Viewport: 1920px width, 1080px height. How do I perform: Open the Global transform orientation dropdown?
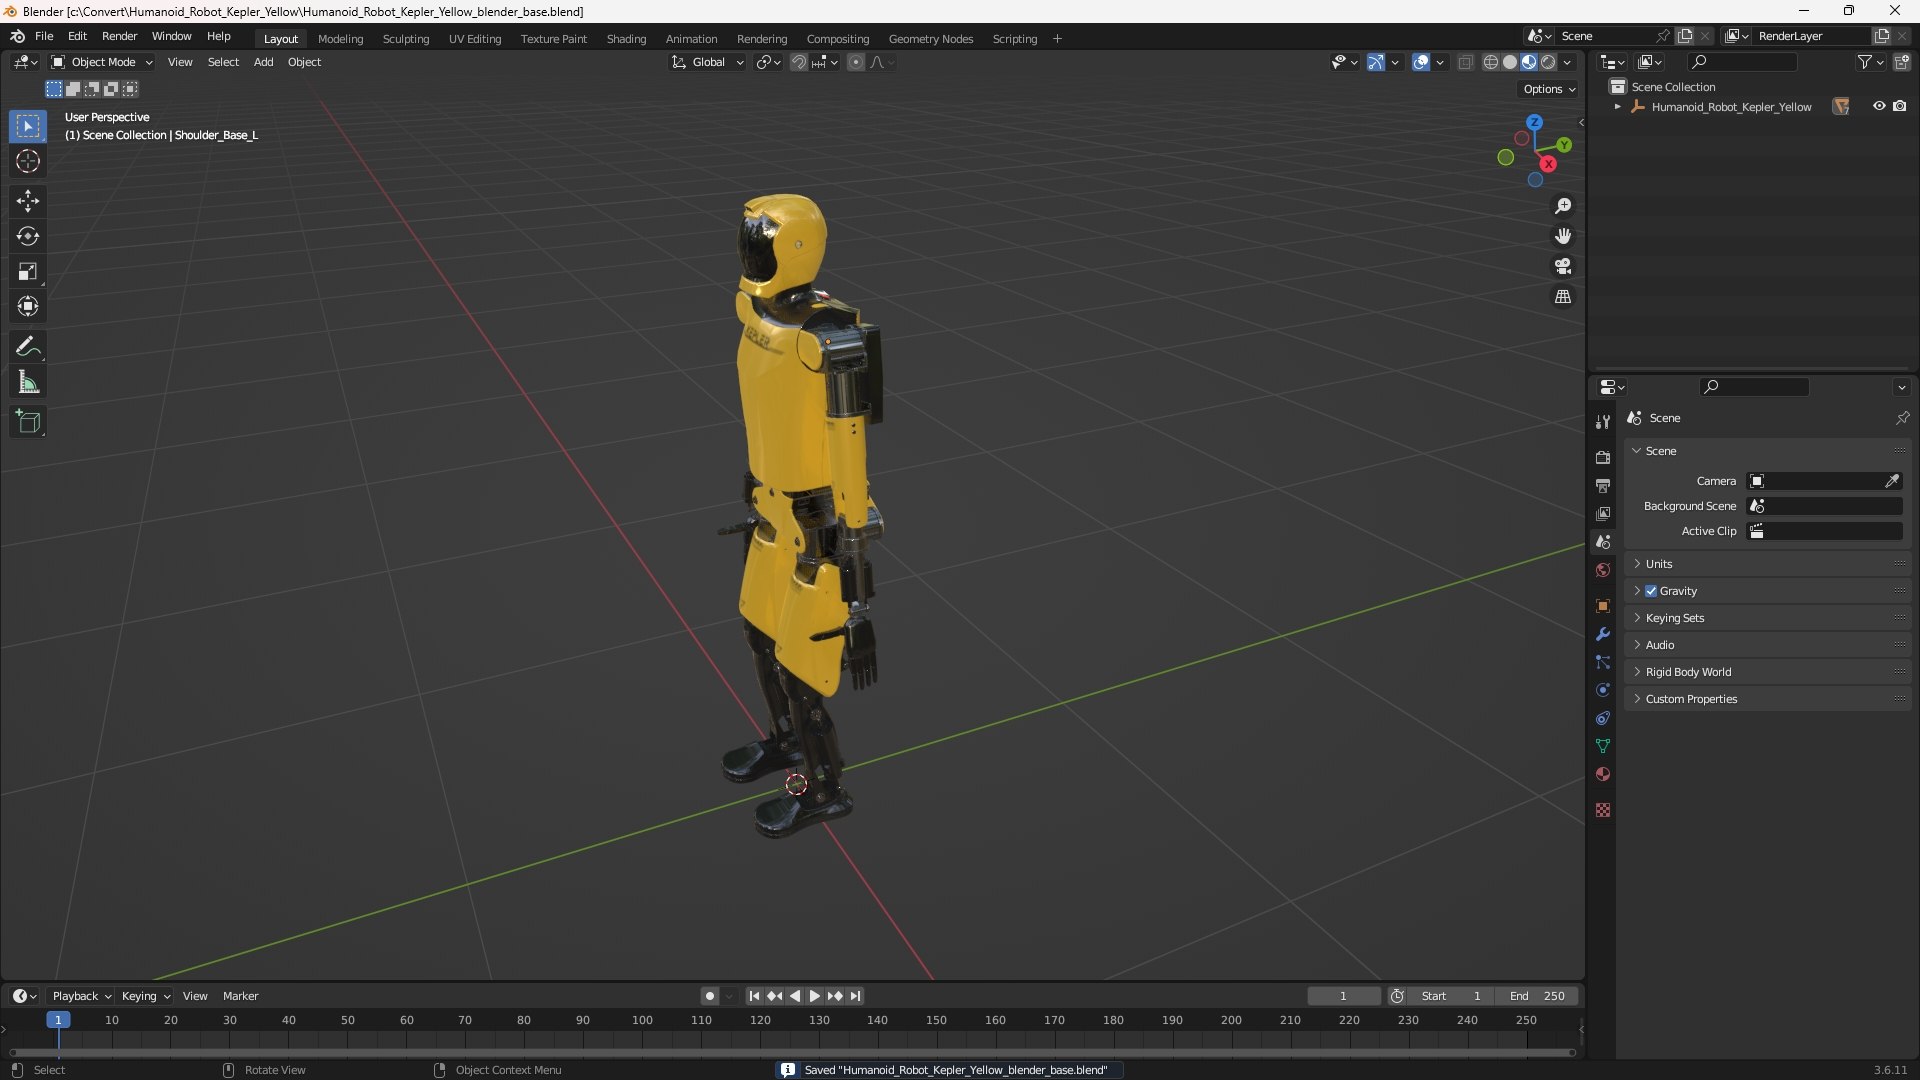pos(708,62)
